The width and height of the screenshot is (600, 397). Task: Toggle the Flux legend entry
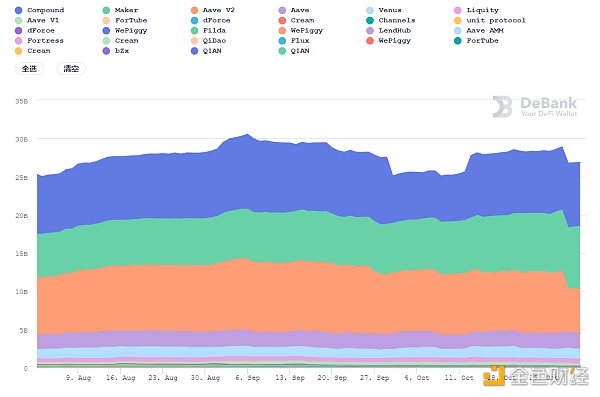click(294, 41)
